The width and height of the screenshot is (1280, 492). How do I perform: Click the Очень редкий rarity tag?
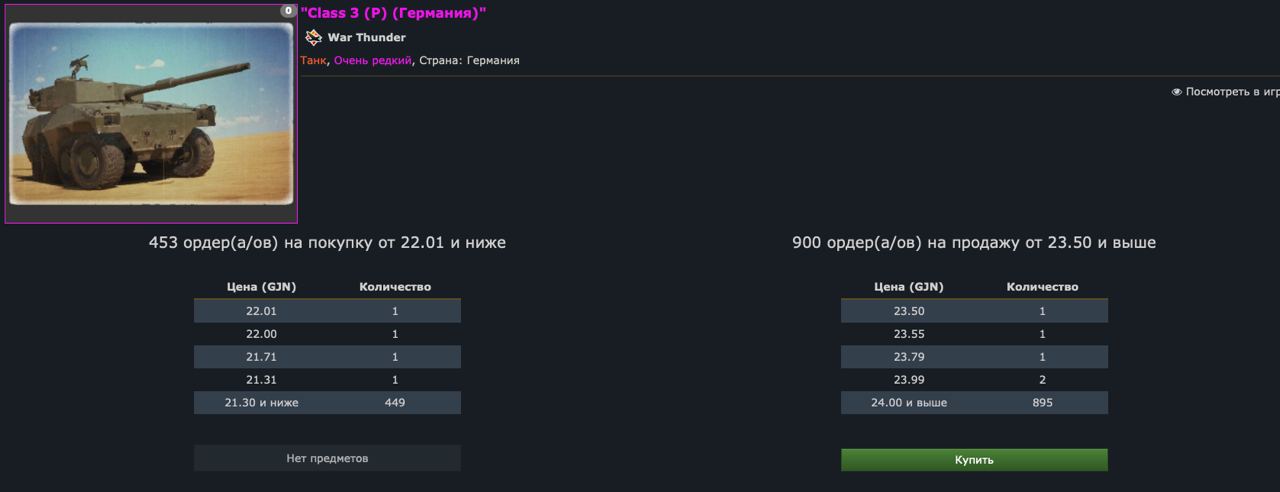click(373, 60)
